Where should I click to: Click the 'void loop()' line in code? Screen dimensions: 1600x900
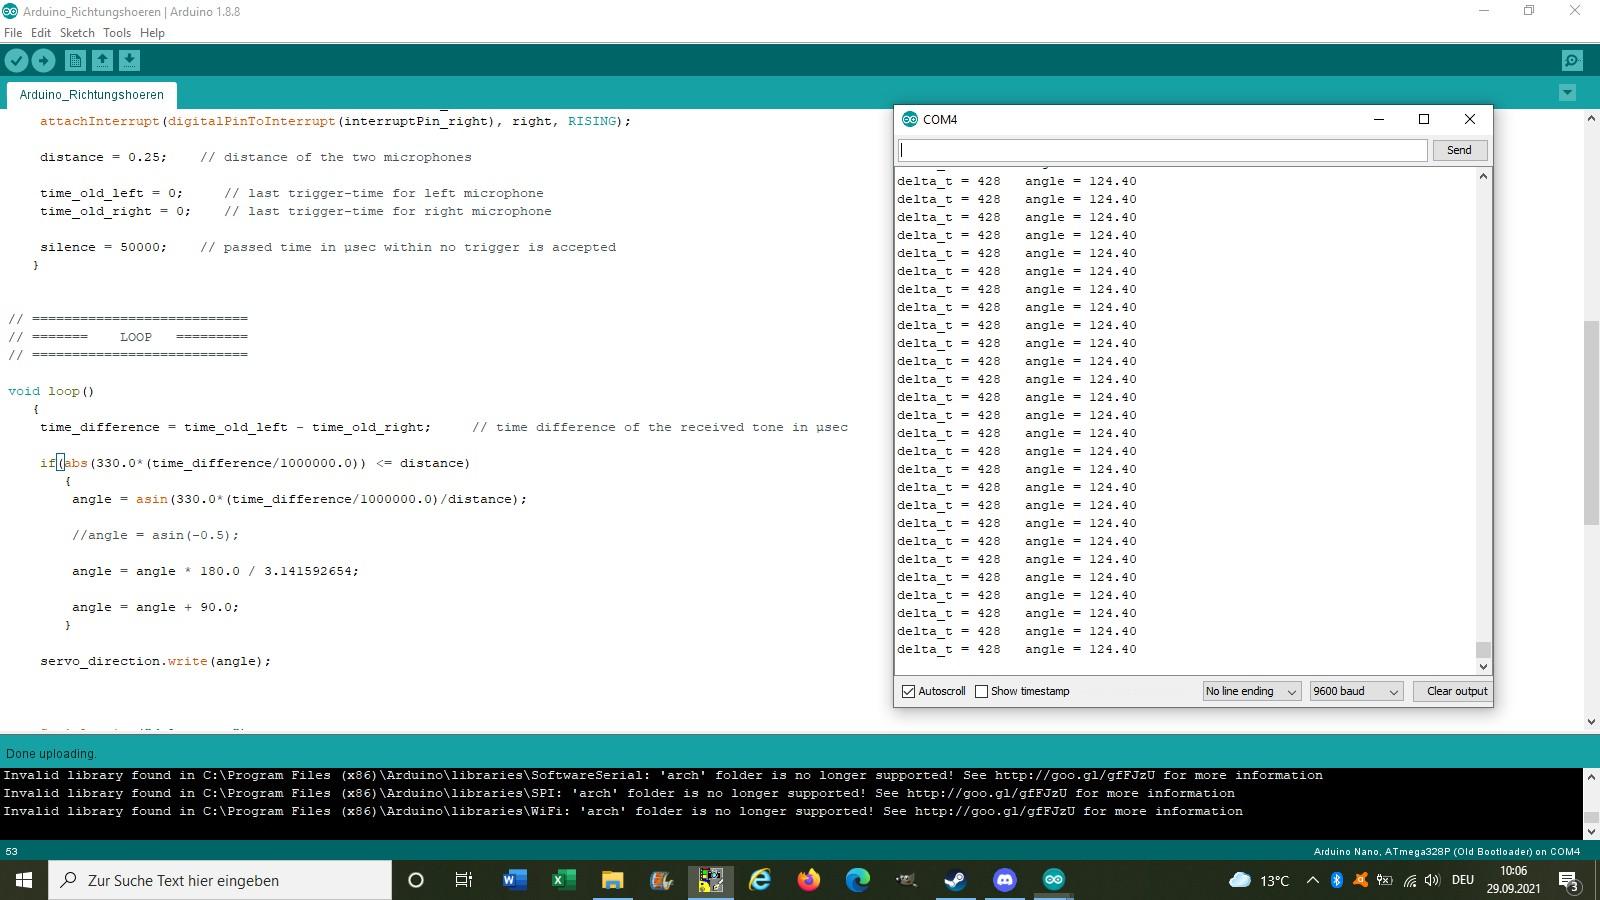51,391
